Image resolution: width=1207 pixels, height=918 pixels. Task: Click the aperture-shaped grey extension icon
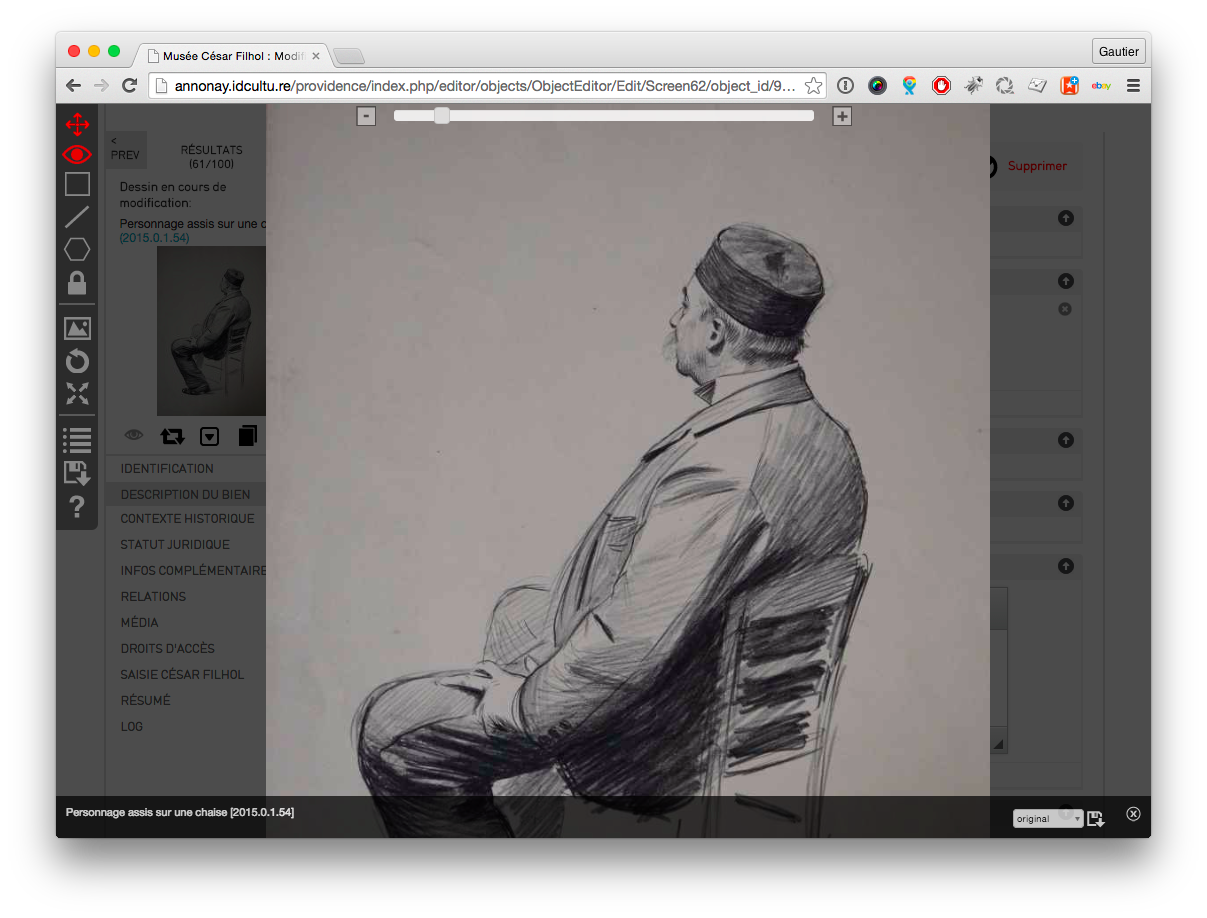pyautogui.click(x=1005, y=86)
